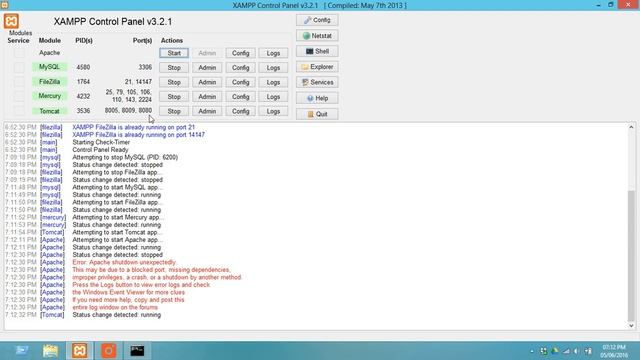Viewport: 640px width, 360px height.
Task: Click the log scrollbar down arrow
Action: [631, 326]
